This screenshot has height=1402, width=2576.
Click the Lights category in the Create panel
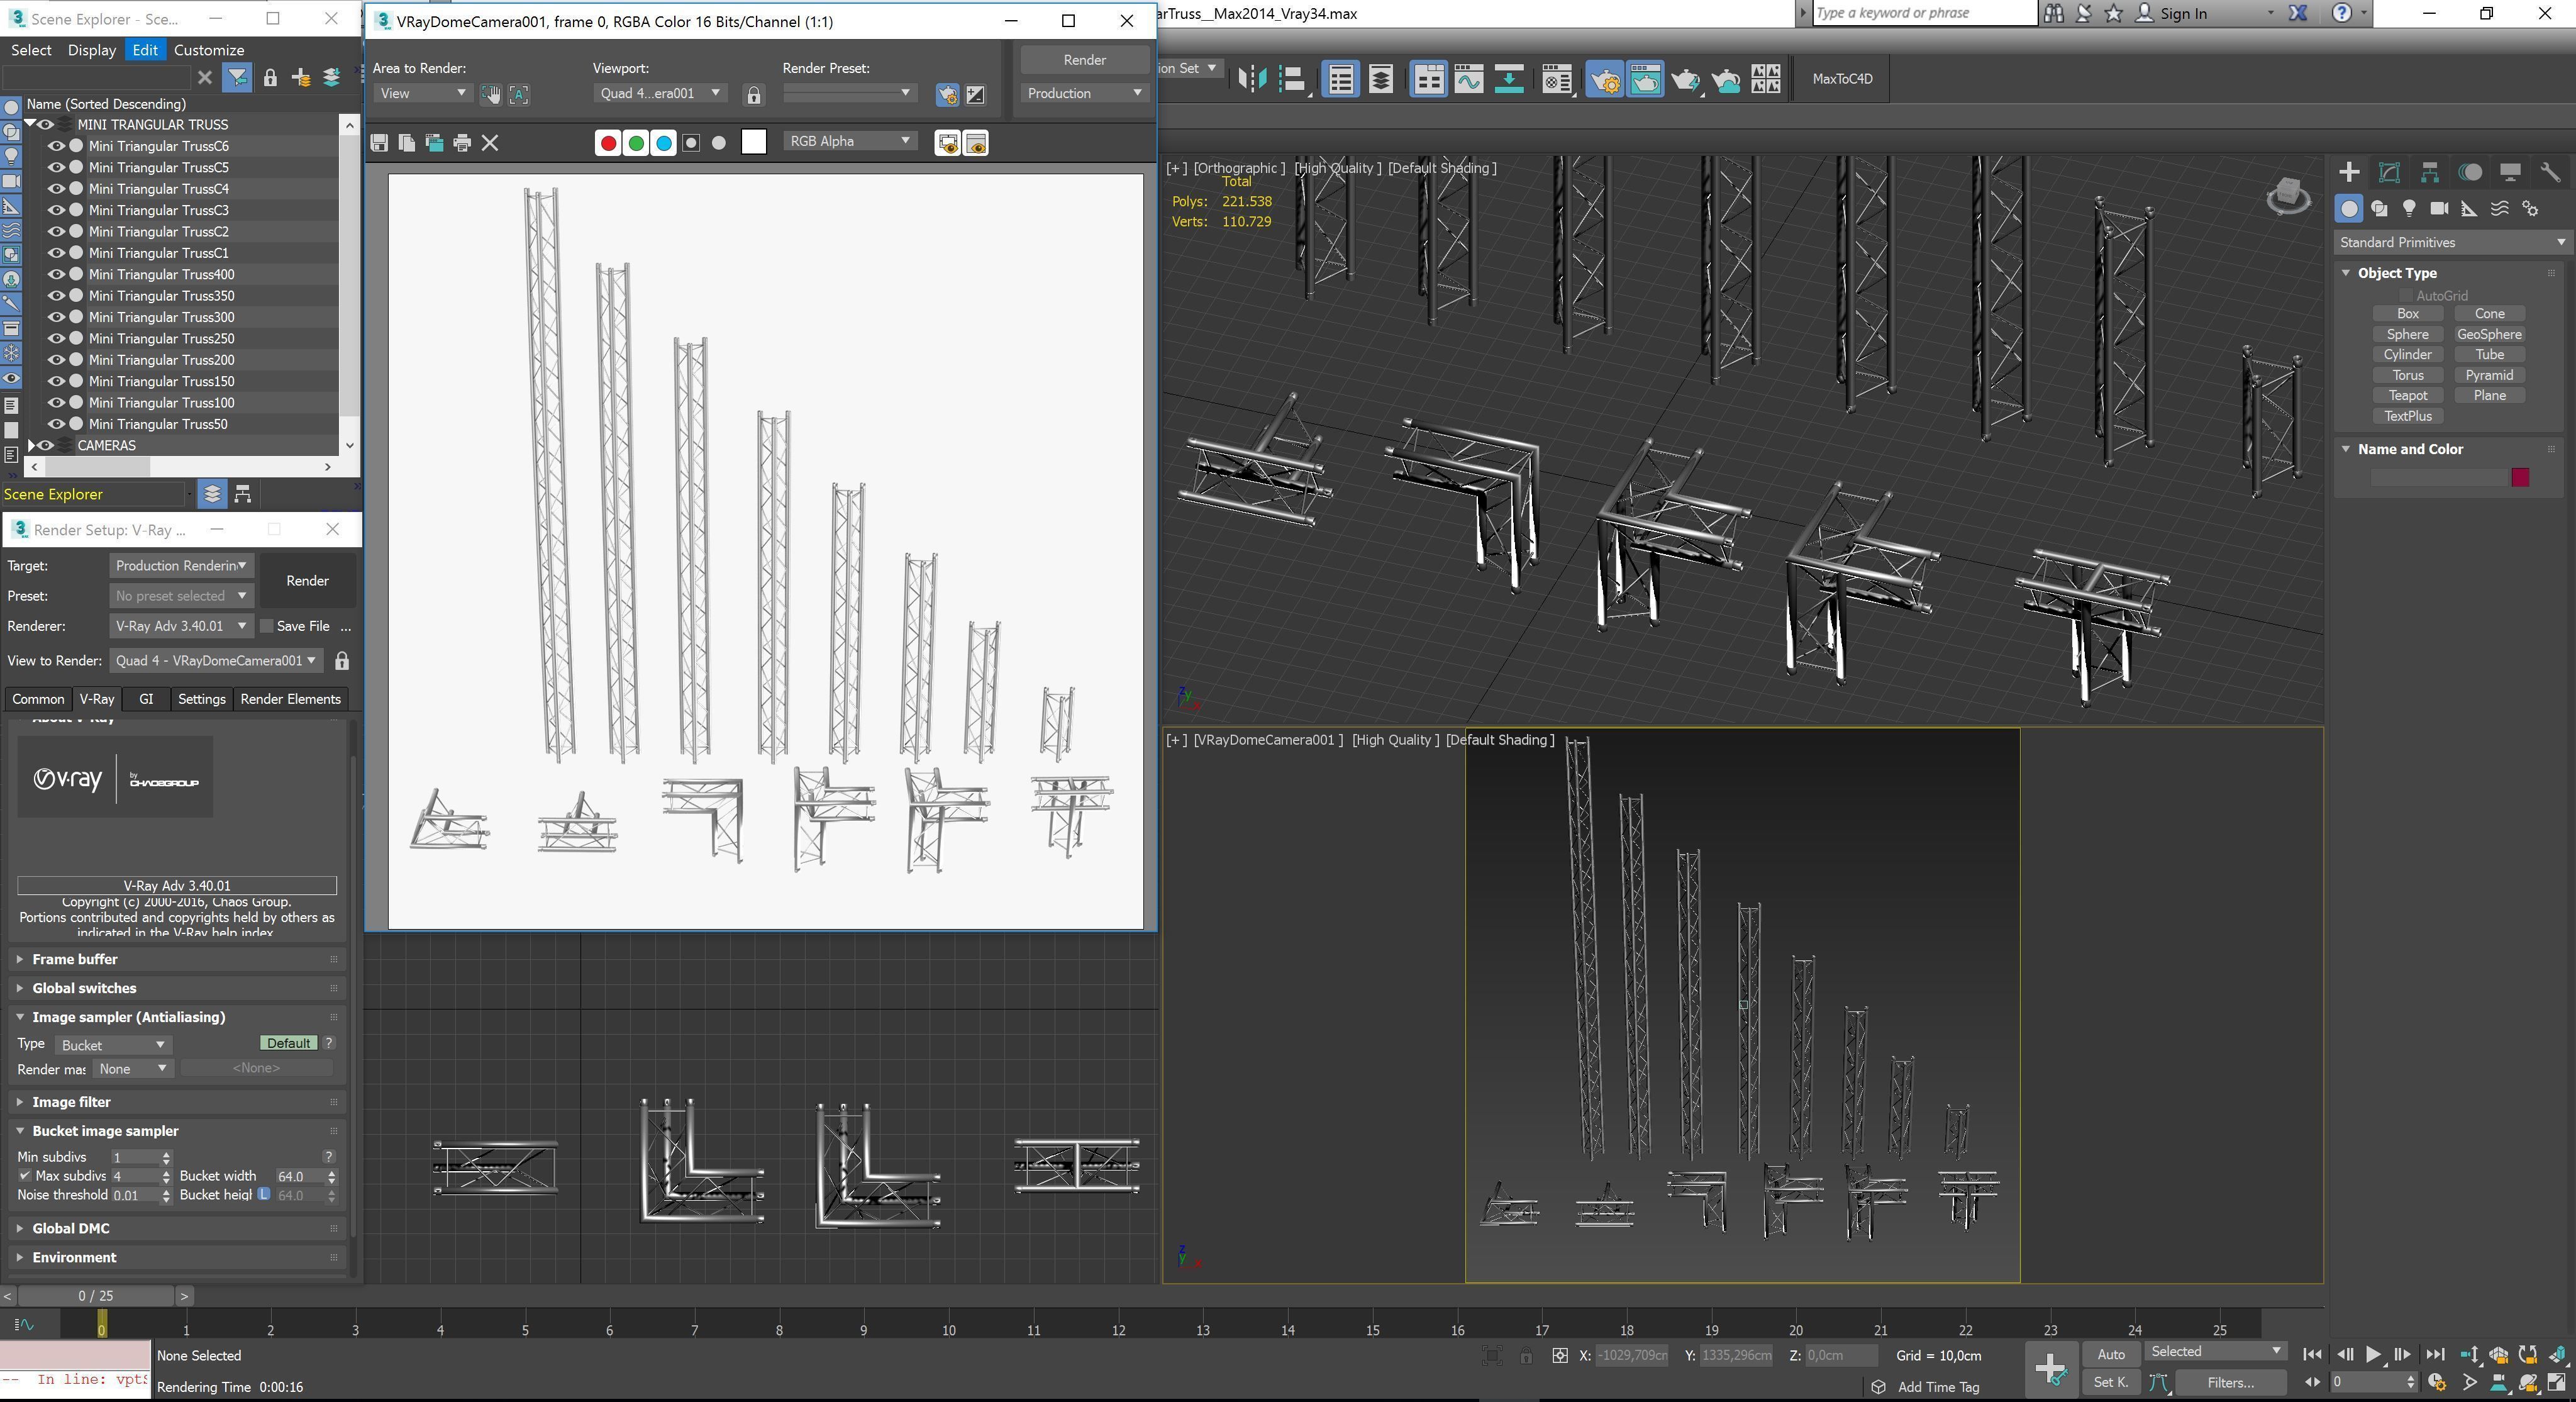pyautogui.click(x=2409, y=209)
